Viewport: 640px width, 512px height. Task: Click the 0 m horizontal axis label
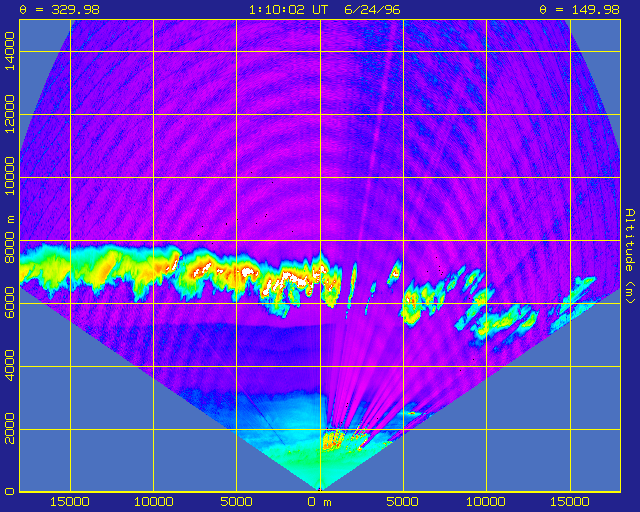320,502
